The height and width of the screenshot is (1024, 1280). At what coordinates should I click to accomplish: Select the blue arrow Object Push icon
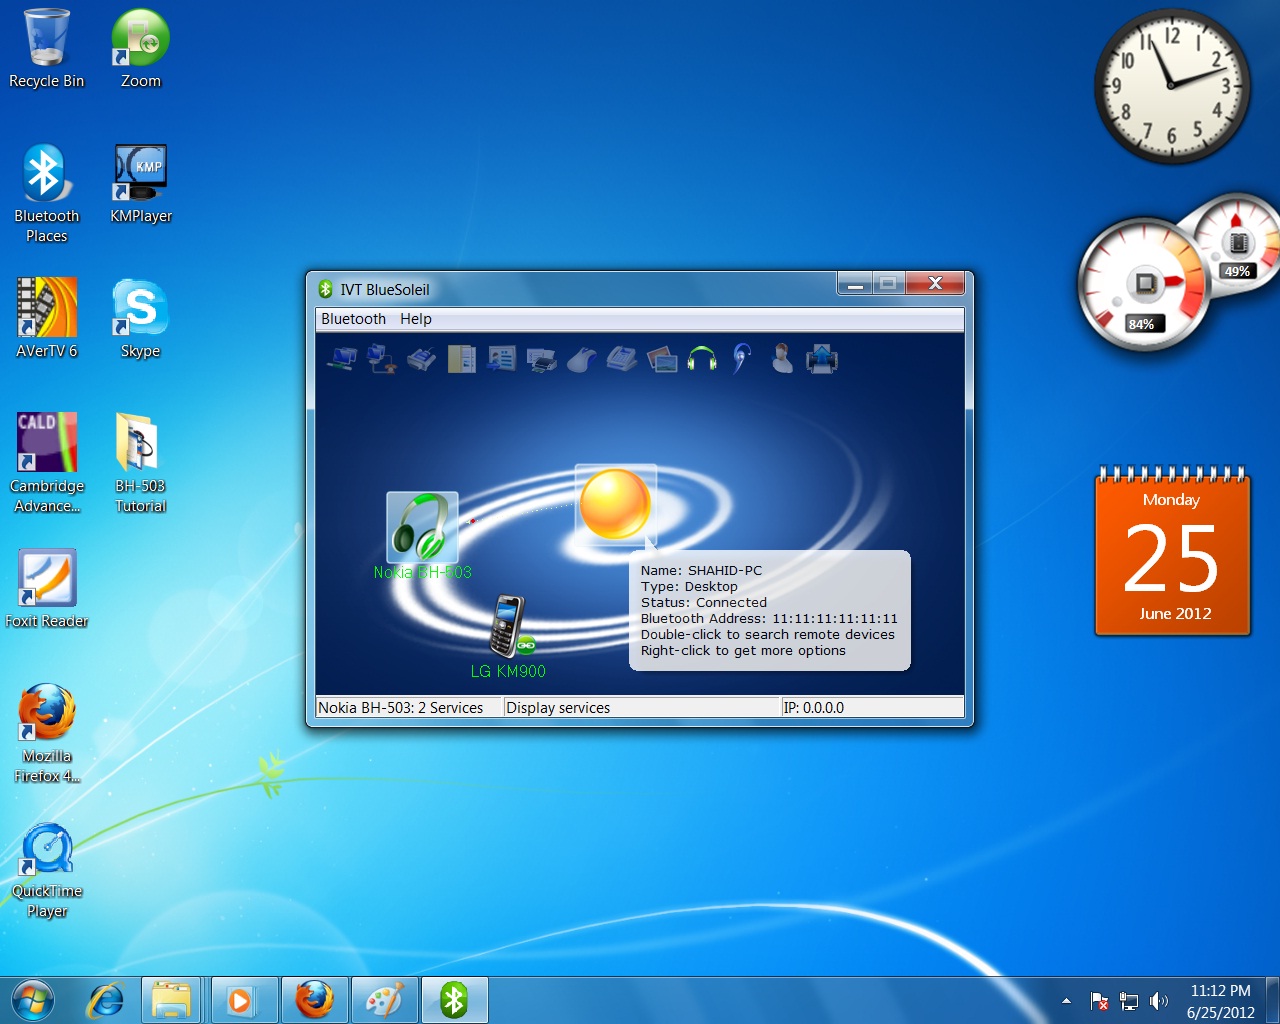(x=822, y=358)
